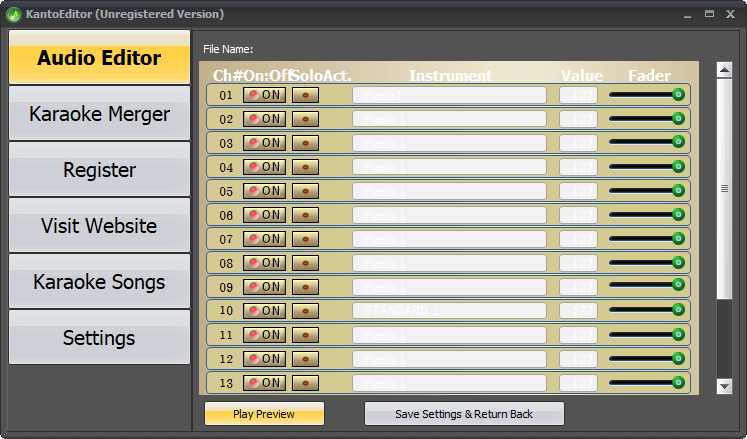Open the Audio Editor section
Viewport: 747px width, 439px height.
coord(100,57)
